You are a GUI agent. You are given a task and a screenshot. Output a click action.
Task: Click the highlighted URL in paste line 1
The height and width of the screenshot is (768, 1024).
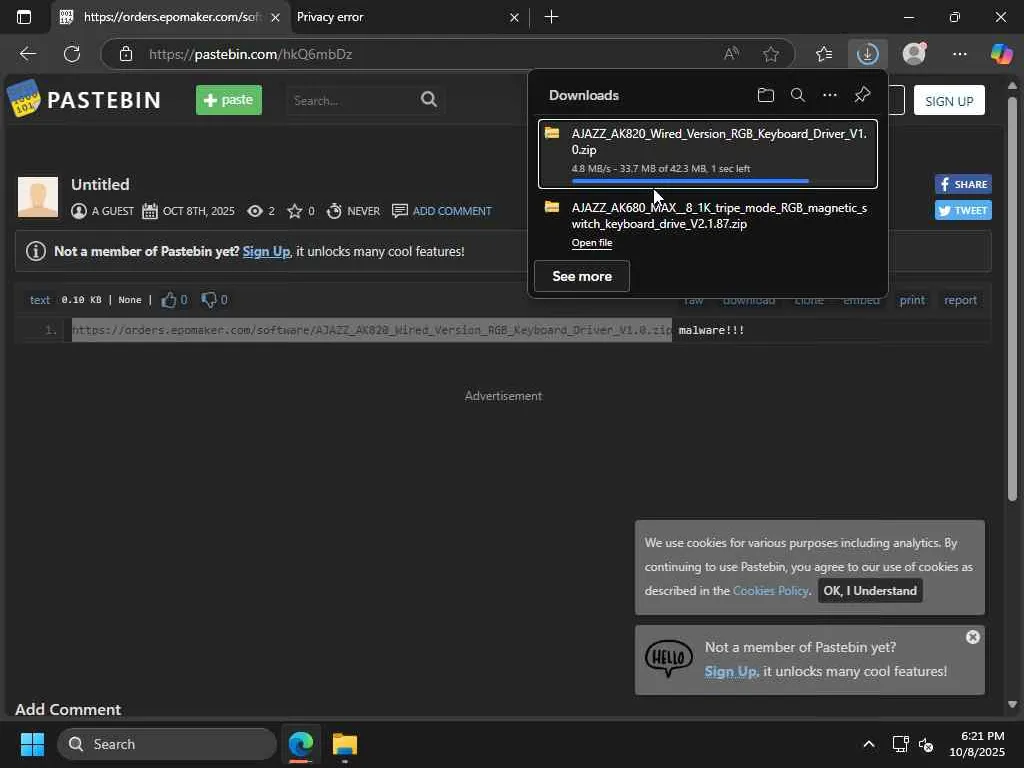coord(372,330)
